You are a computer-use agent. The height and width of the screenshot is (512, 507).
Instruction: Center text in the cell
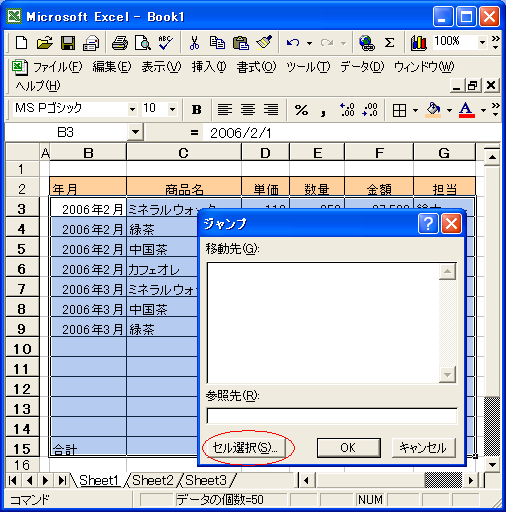tap(248, 110)
